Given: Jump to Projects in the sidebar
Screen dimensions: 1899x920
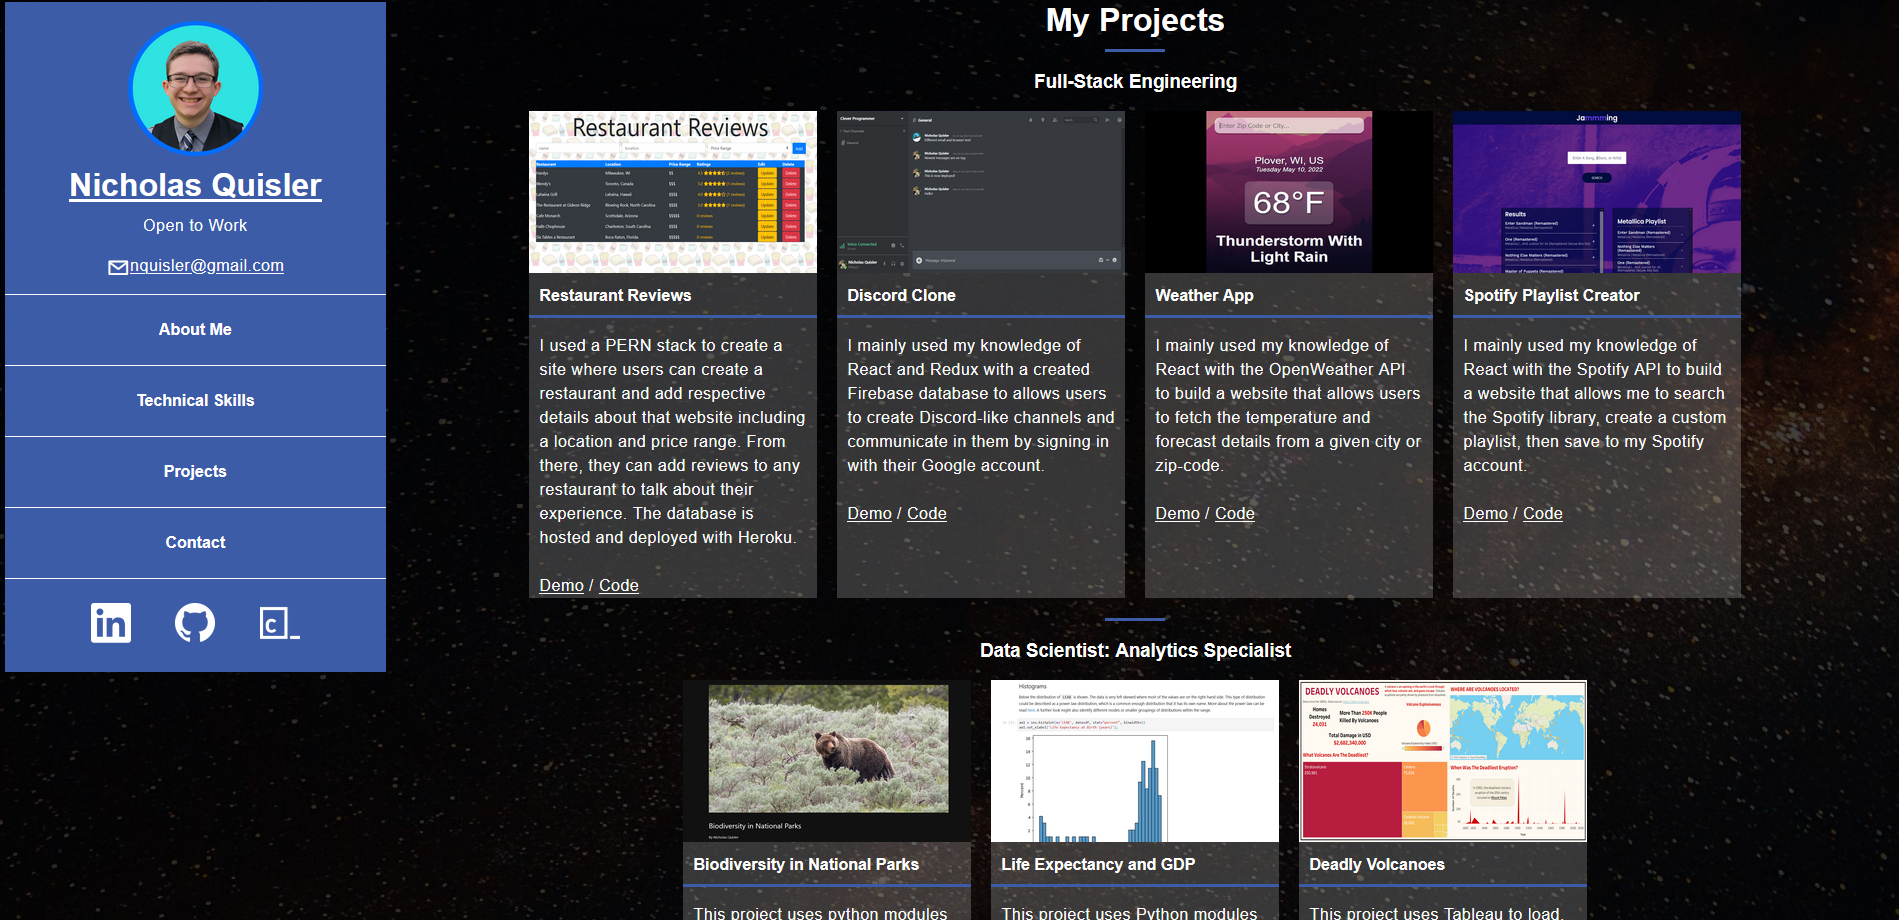Looking at the screenshot, I should tap(195, 472).
